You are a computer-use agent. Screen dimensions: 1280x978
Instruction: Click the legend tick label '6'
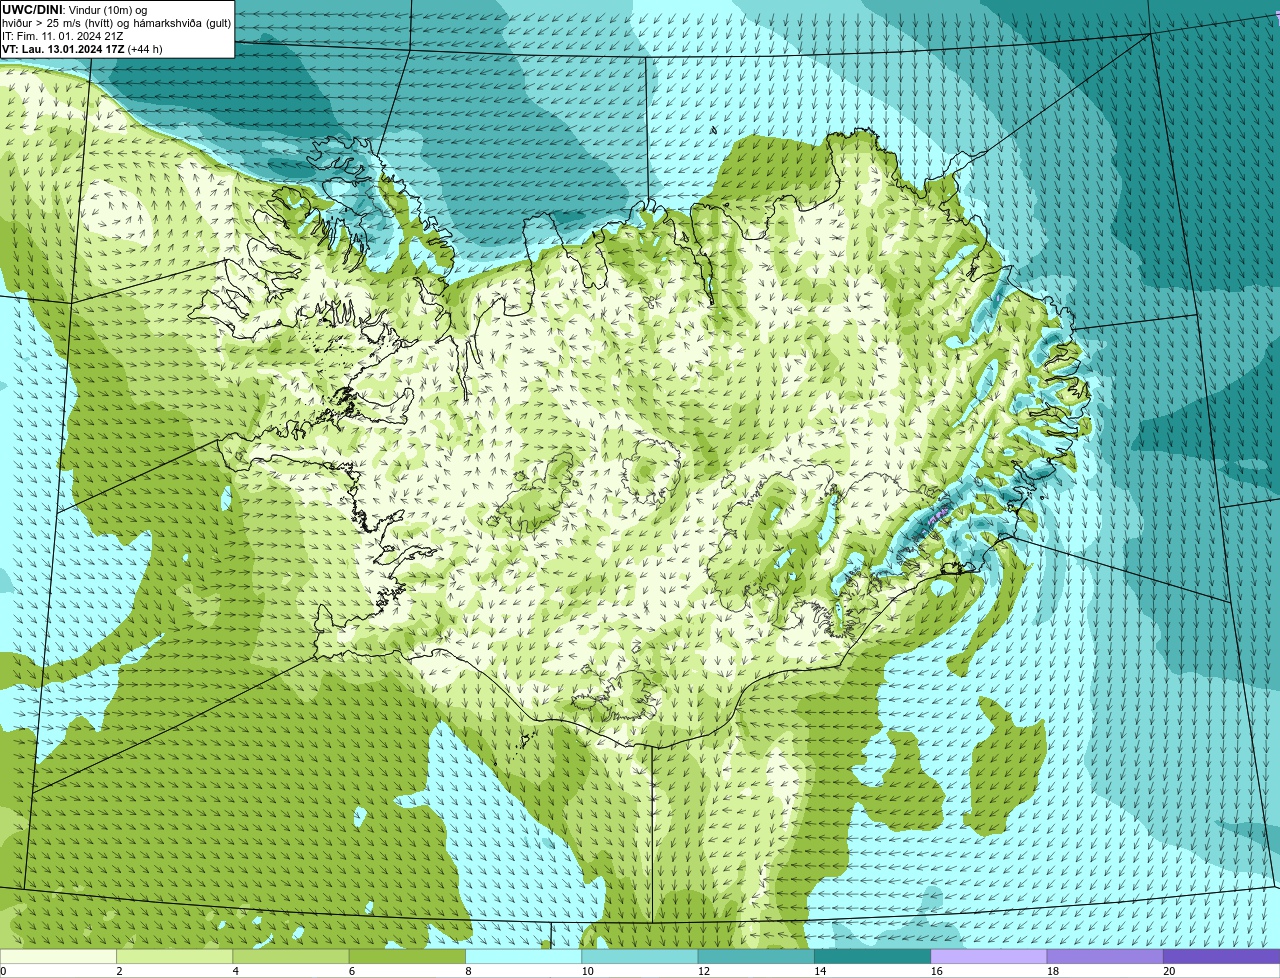(x=352, y=971)
